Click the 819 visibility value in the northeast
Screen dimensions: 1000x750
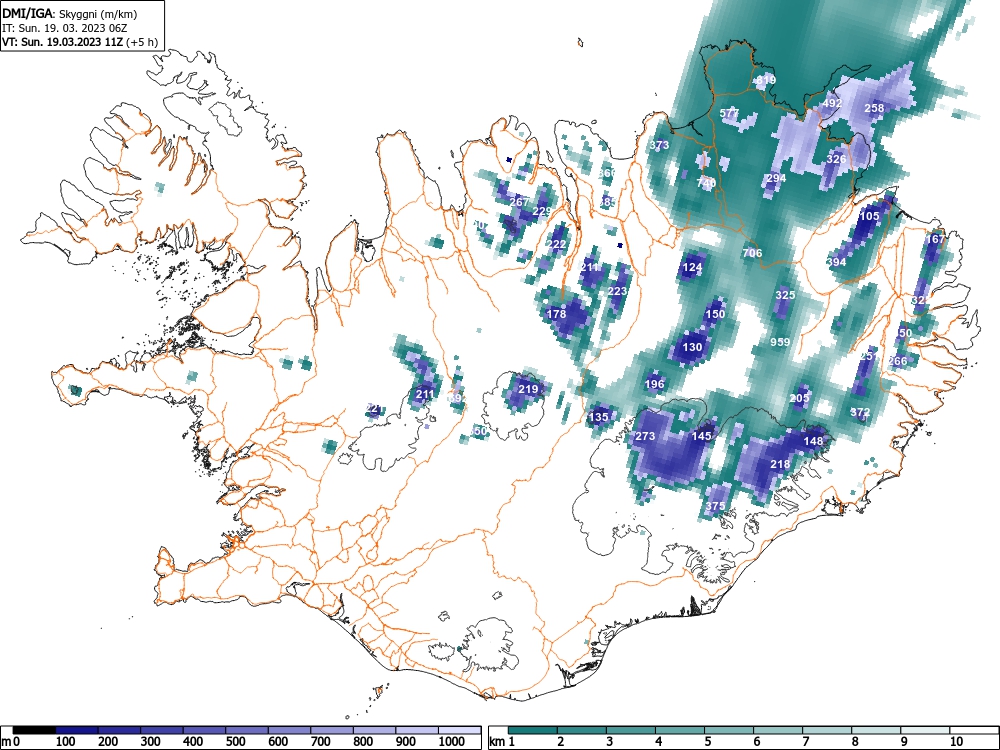pyautogui.click(x=766, y=80)
